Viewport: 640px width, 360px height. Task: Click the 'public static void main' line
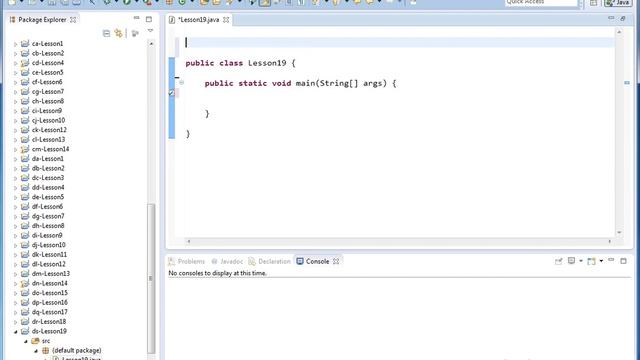tap(300, 83)
